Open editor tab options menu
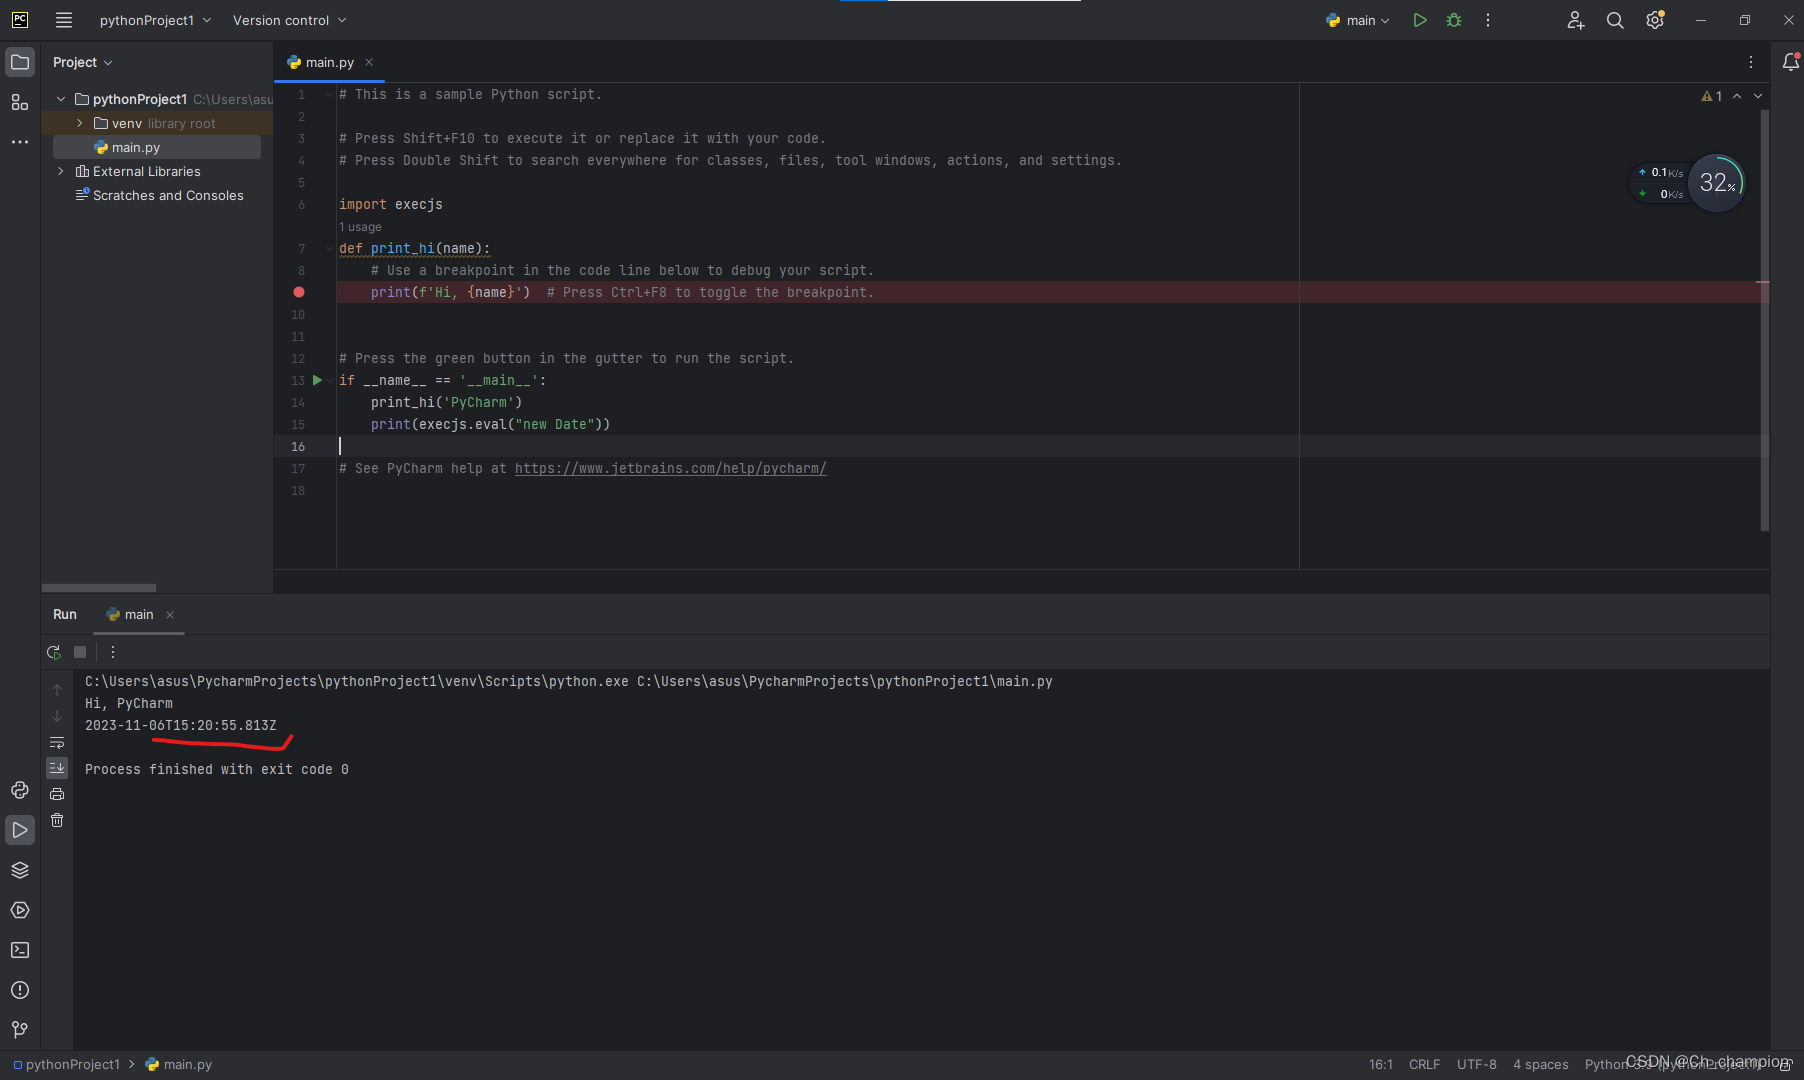 pos(1751,62)
